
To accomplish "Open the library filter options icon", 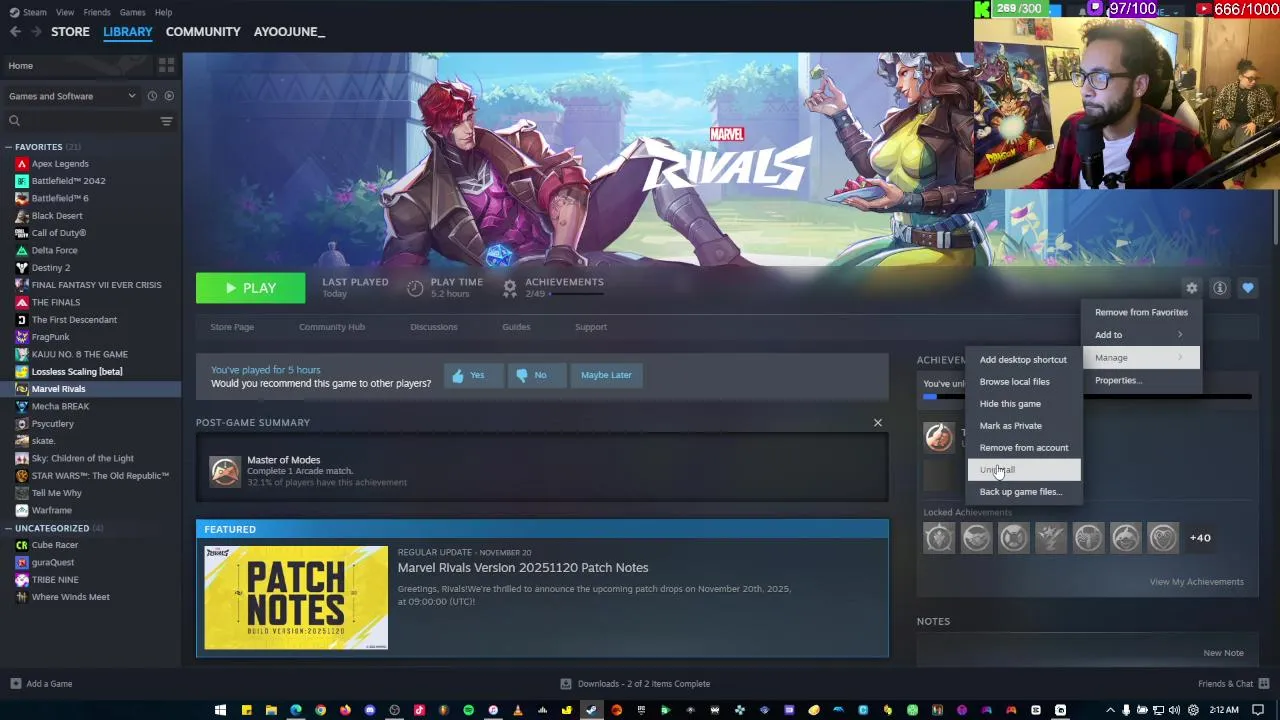I will (166, 121).
